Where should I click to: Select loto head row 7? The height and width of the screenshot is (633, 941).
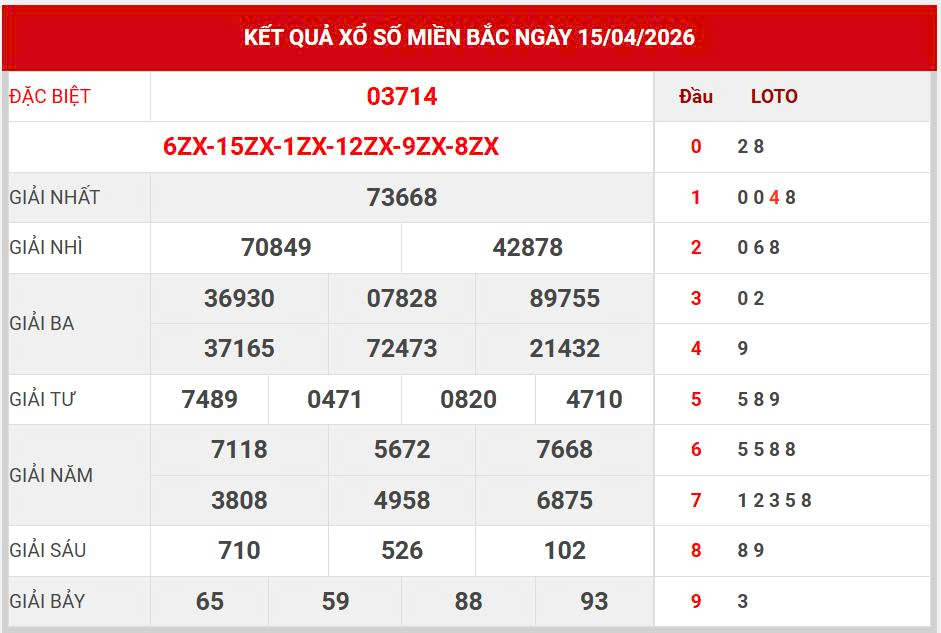(x=696, y=500)
